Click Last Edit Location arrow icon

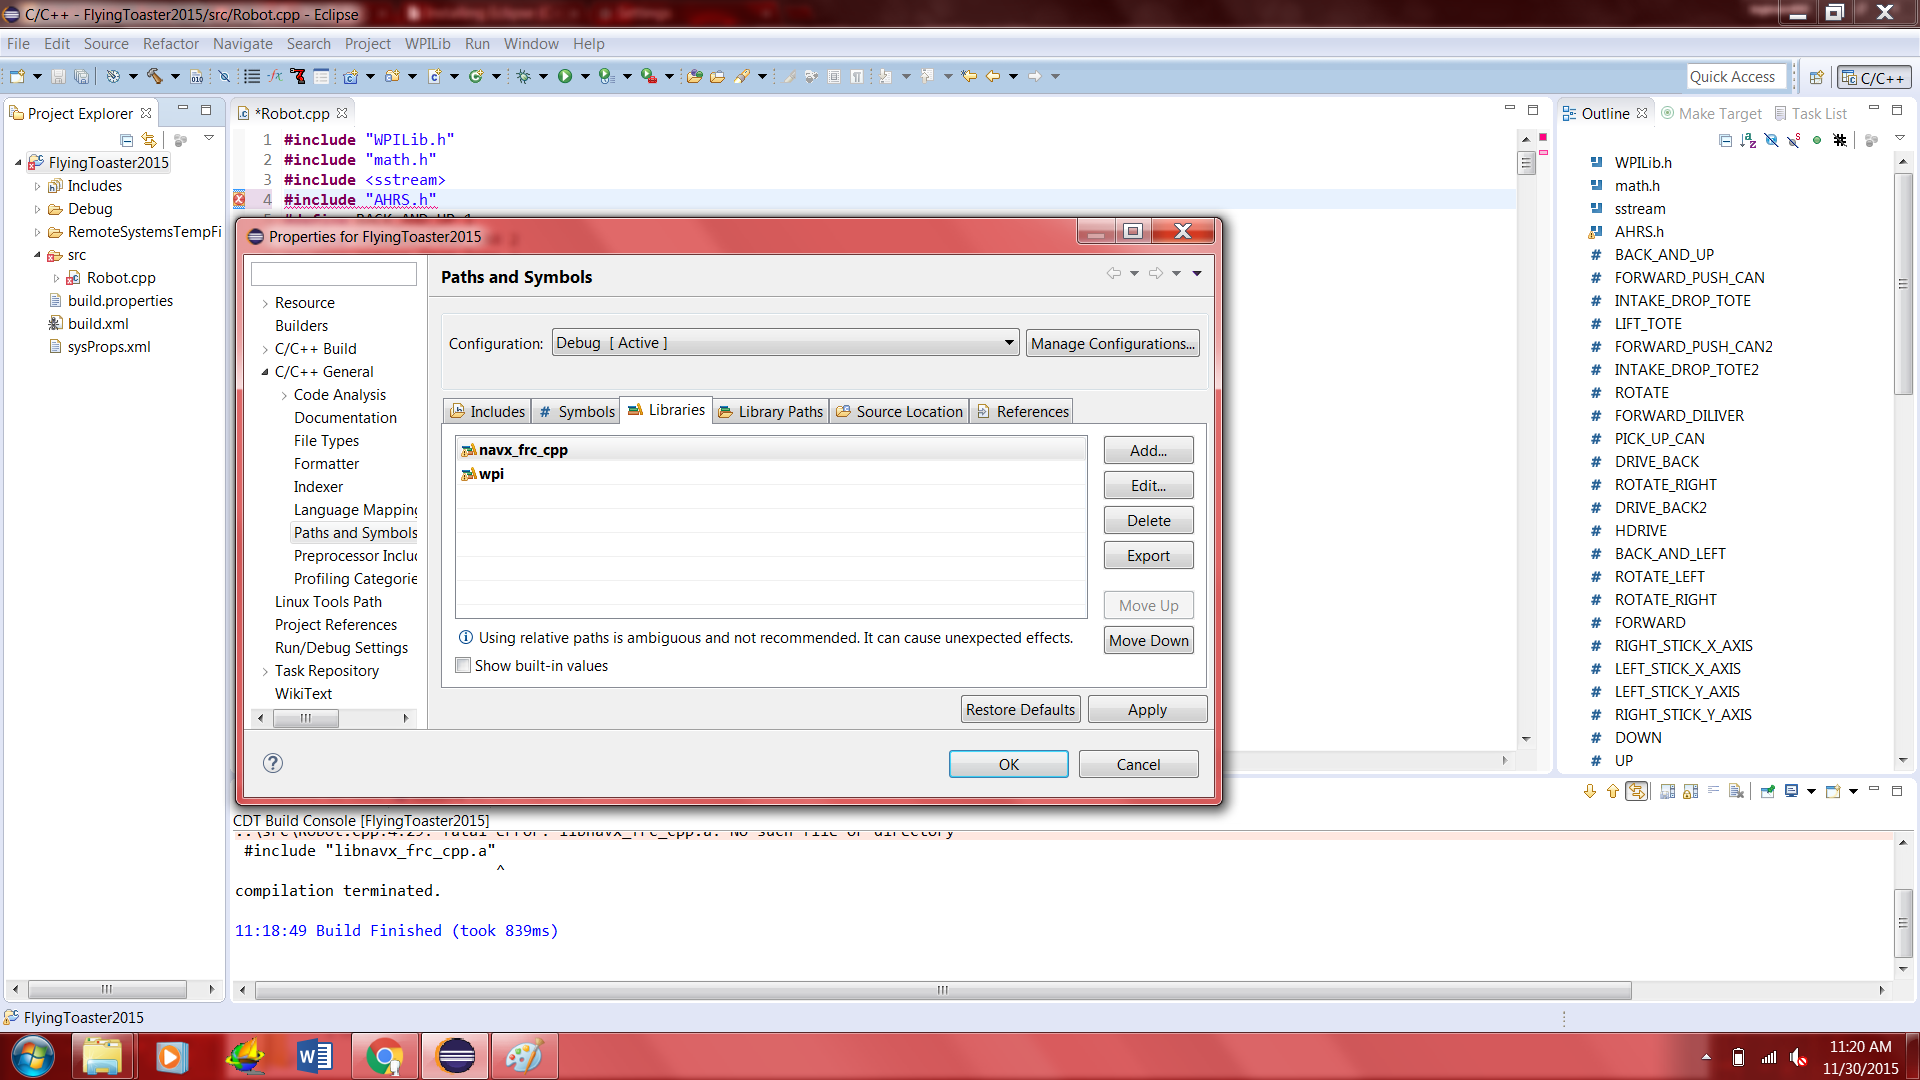[x=969, y=76]
